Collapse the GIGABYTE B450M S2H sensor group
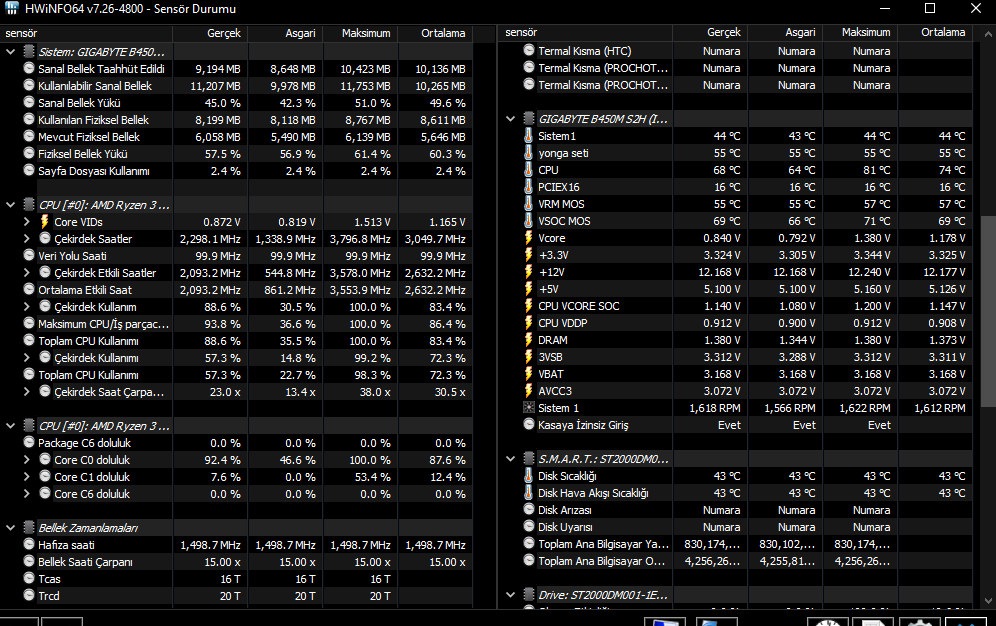The image size is (996, 626). (511, 119)
